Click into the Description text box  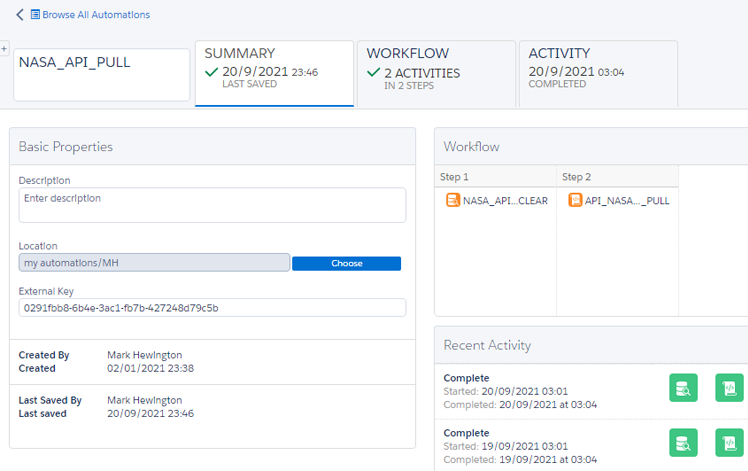pos(212,205)
